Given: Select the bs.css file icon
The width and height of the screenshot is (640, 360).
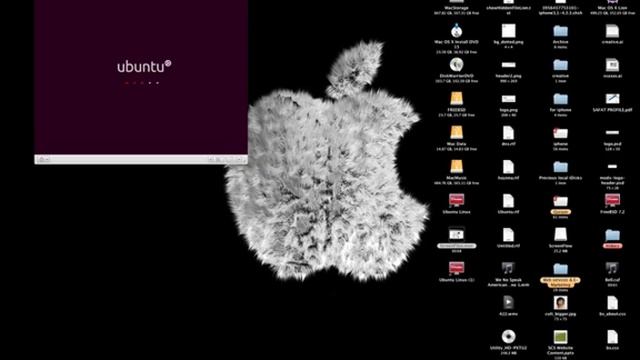Looking at the screenshot, I should (612, 337).
